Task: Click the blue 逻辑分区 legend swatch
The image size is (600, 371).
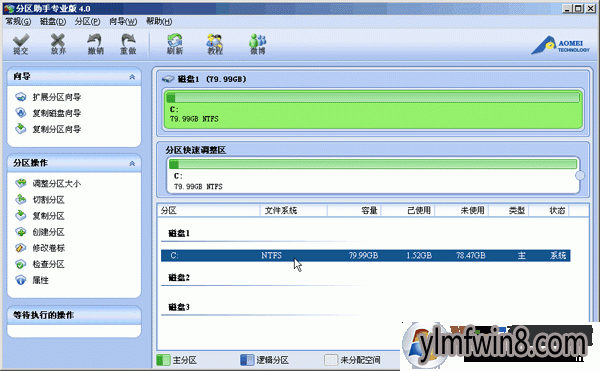Action: [247, 360]
